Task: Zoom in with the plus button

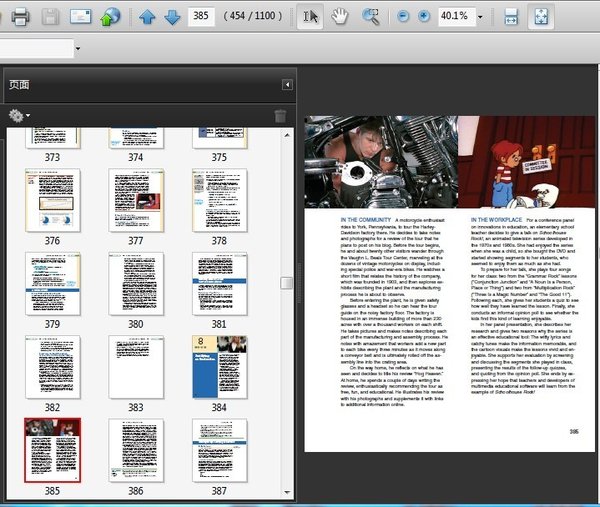Action: tap(424, 17)
